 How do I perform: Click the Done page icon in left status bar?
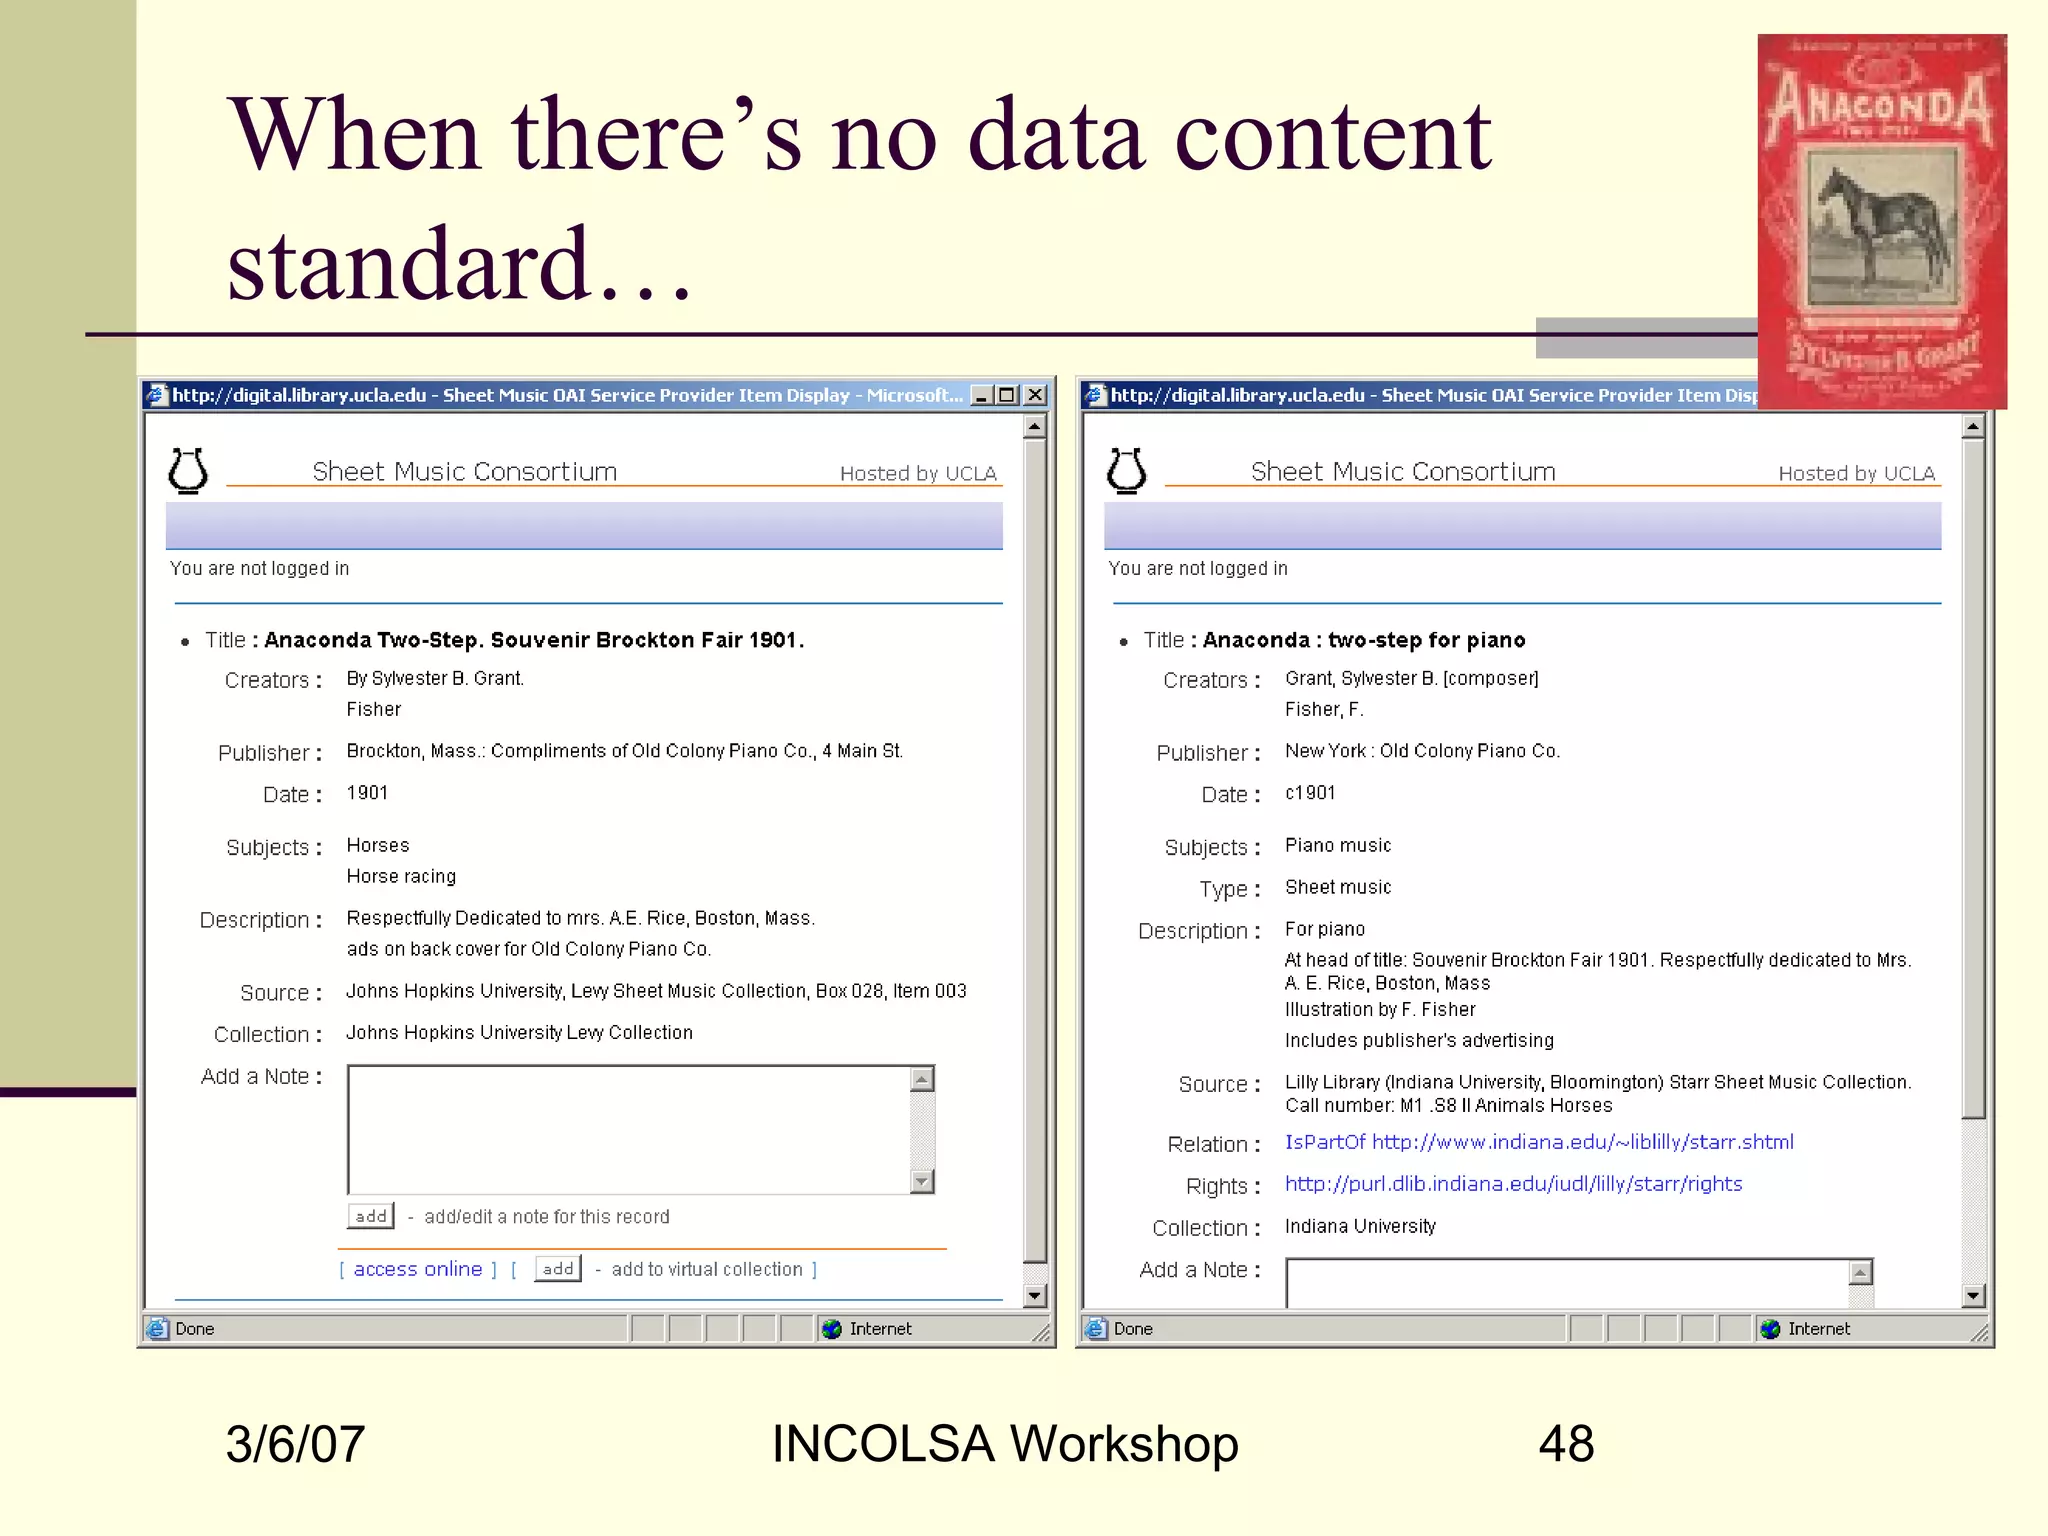tap(157, 1328)
